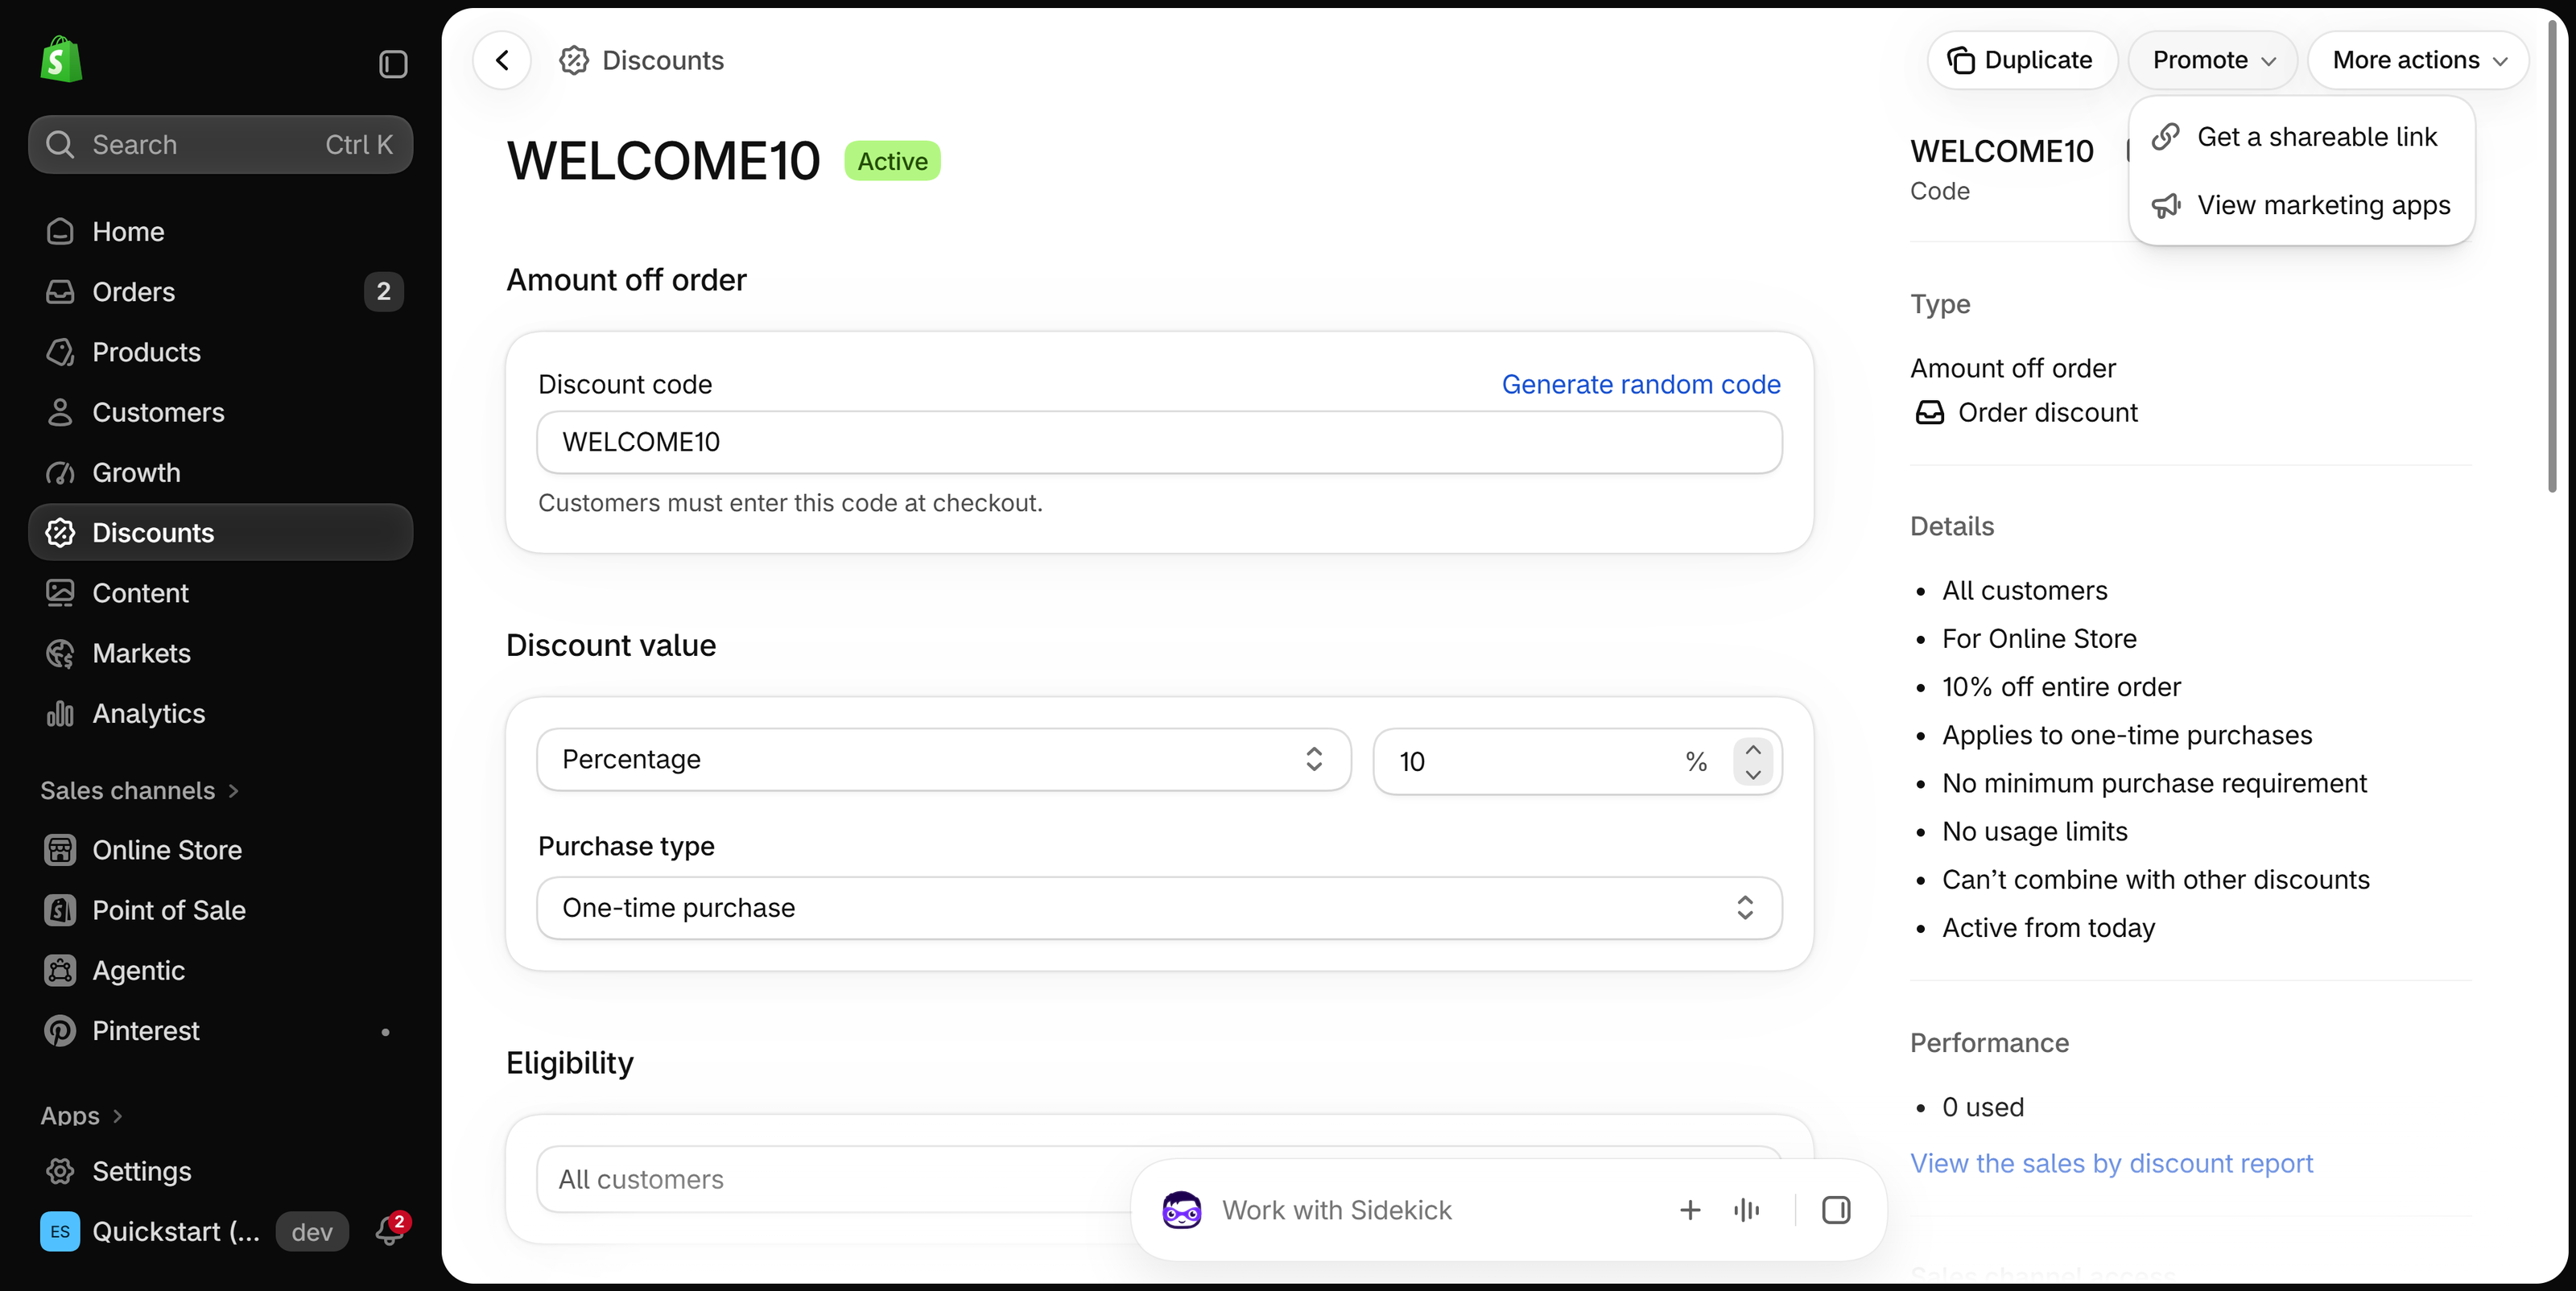The height and width of the screenshot is (1291, 2576).
Task: Choose Get a shareable link
Action: tap(2302, 137)
